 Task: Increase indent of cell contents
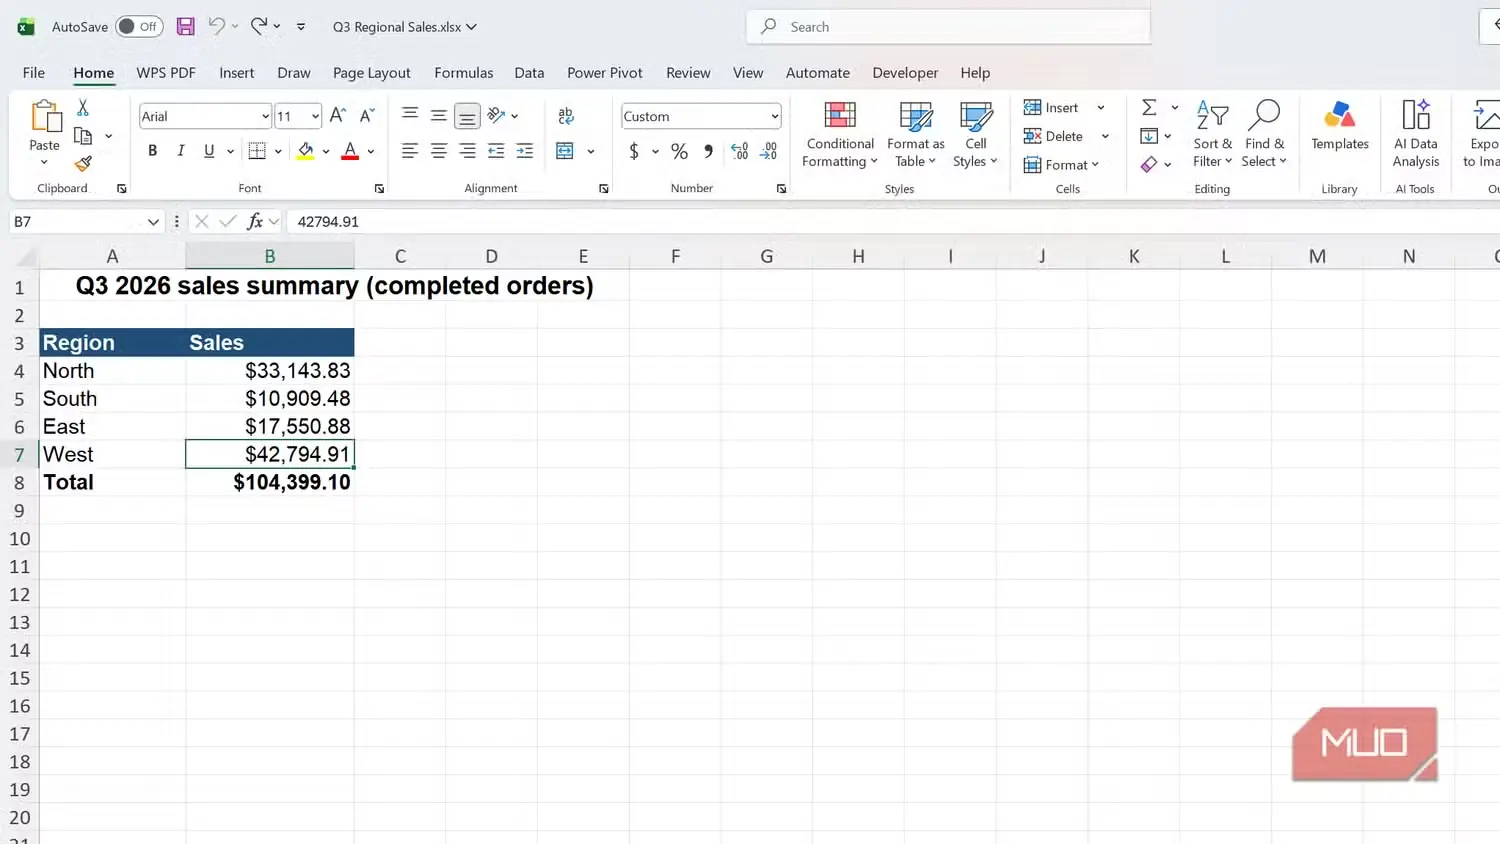524,151
